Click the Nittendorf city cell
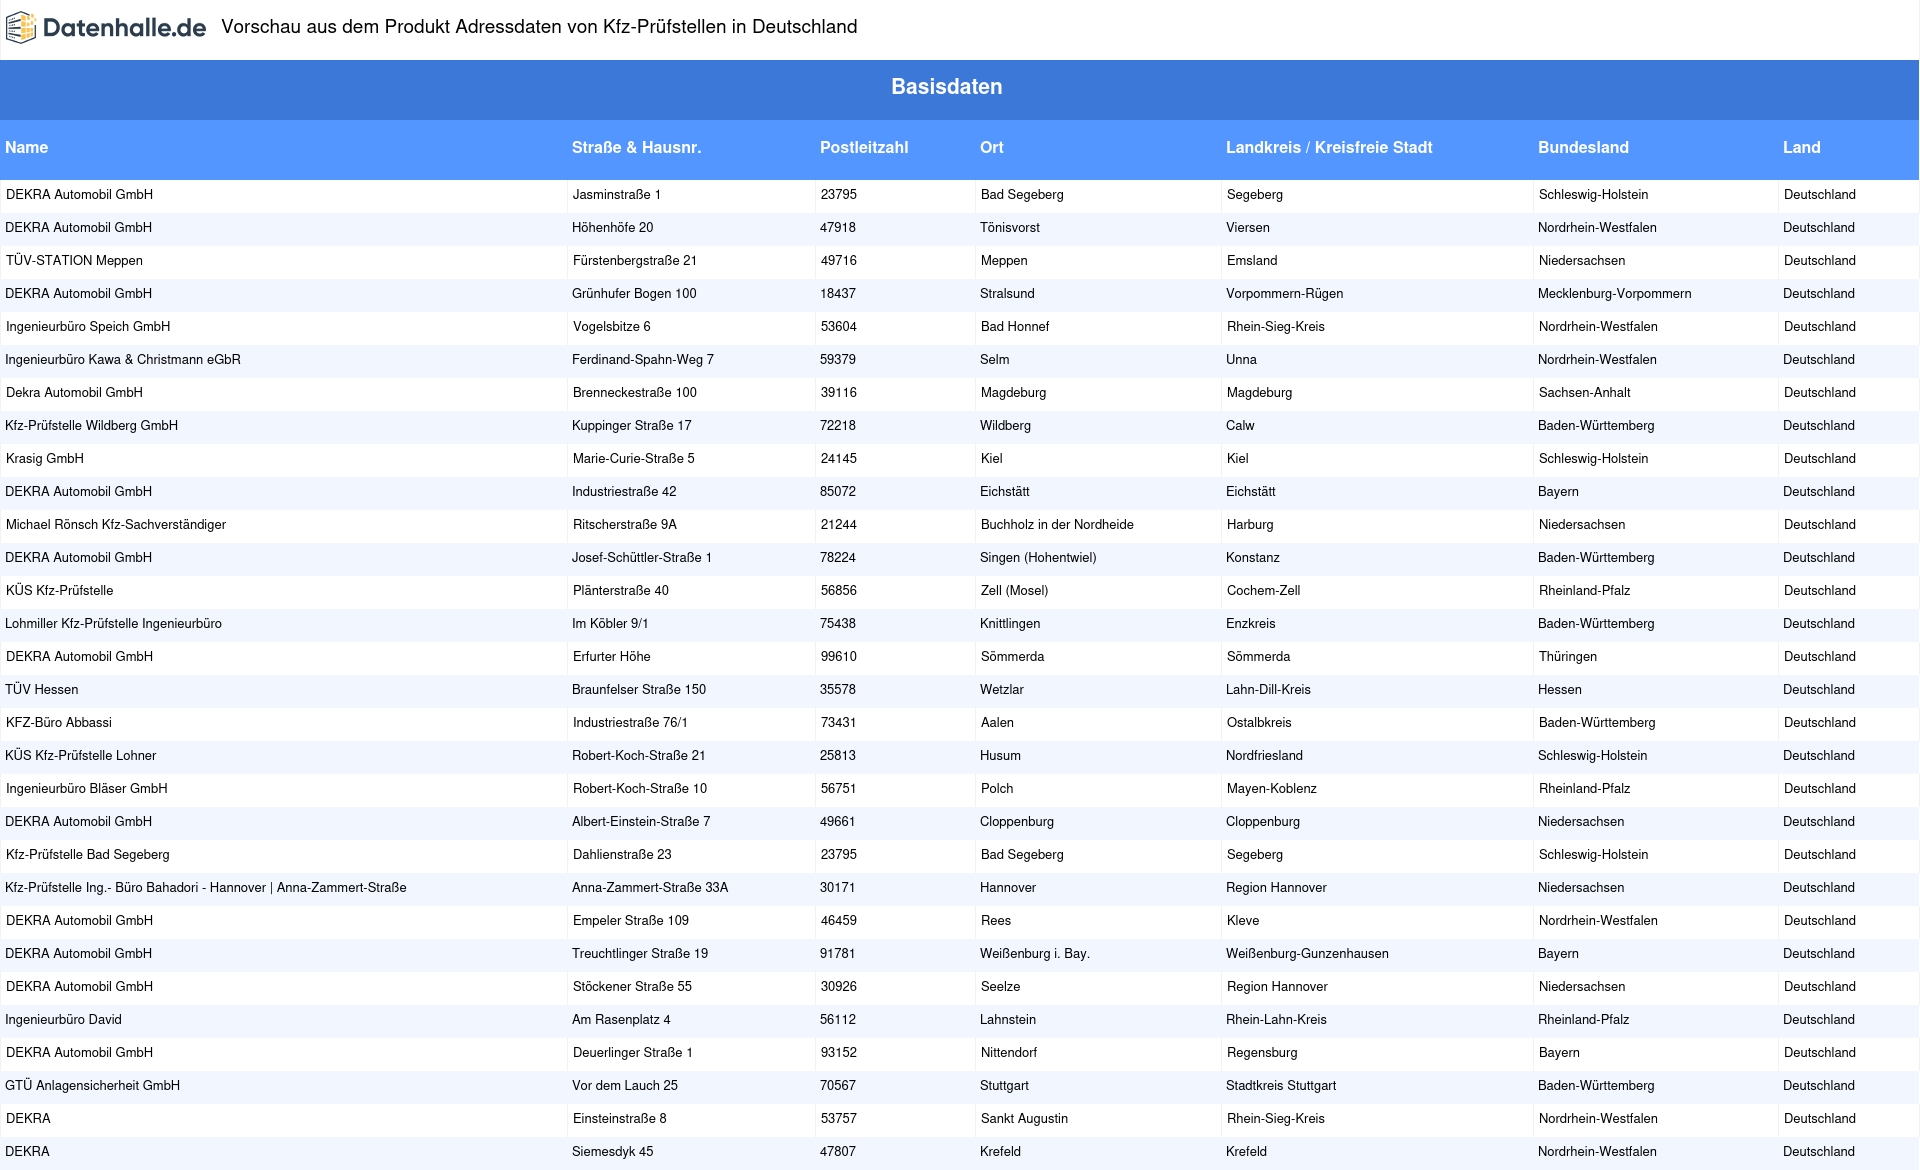 coord(1009,1052)
